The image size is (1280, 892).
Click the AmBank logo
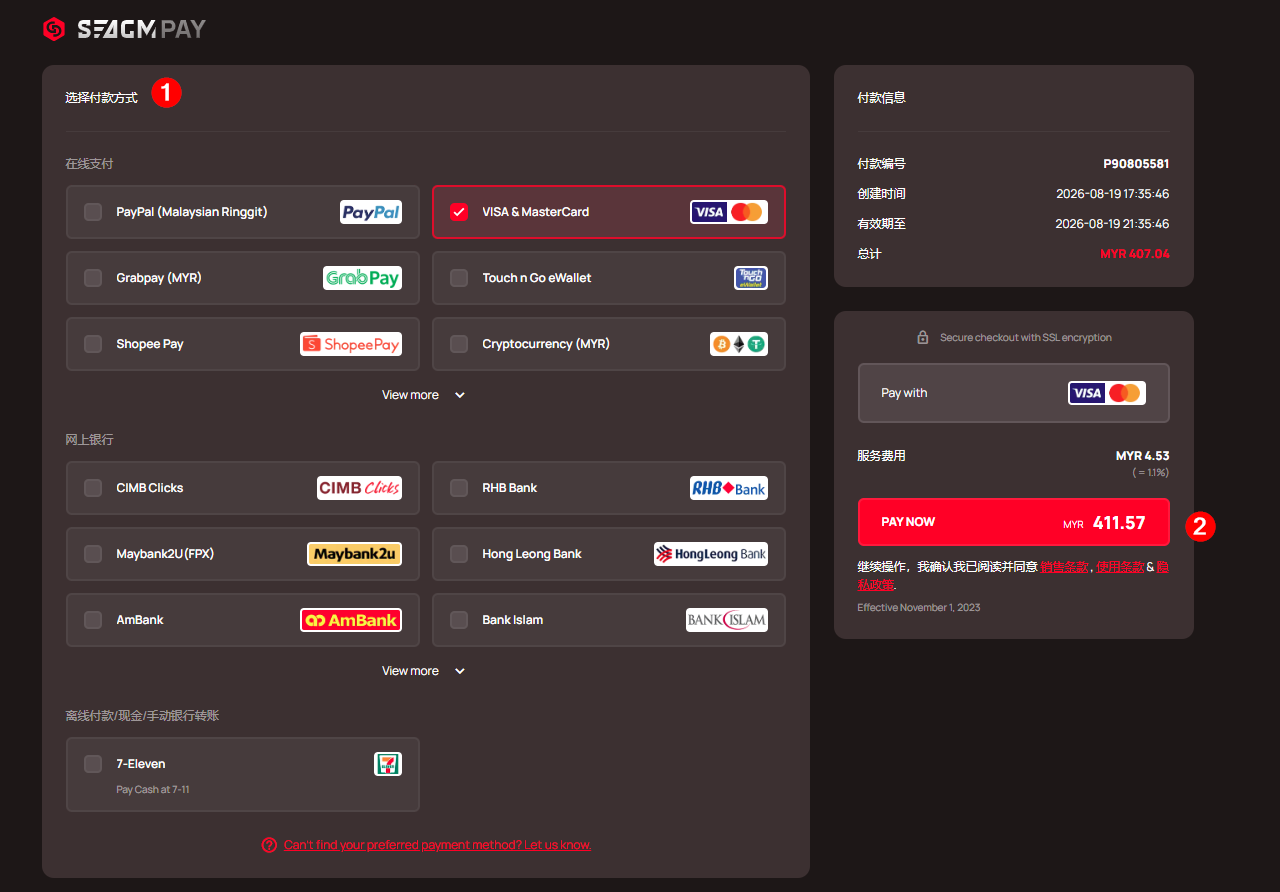[351, 620]
